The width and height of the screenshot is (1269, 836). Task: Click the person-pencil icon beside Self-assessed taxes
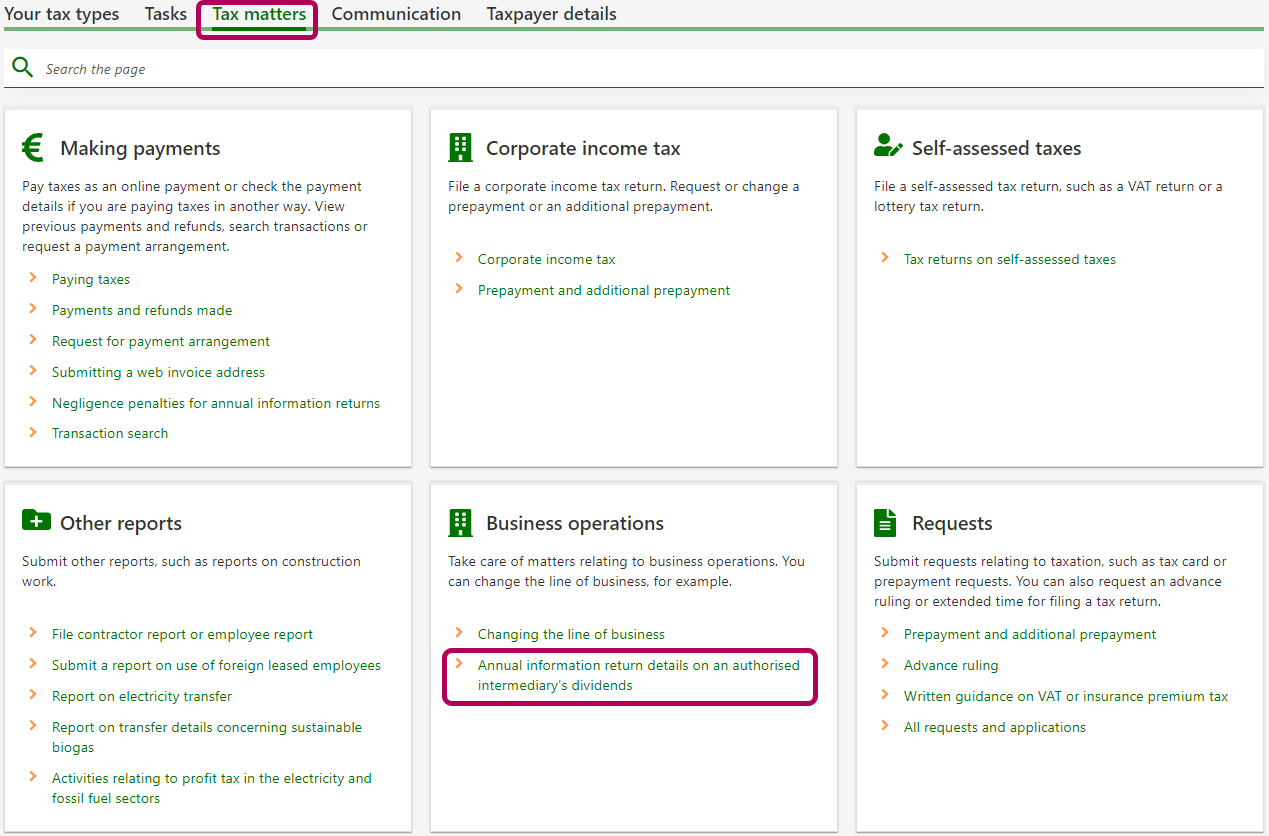[x=887, y=147]
